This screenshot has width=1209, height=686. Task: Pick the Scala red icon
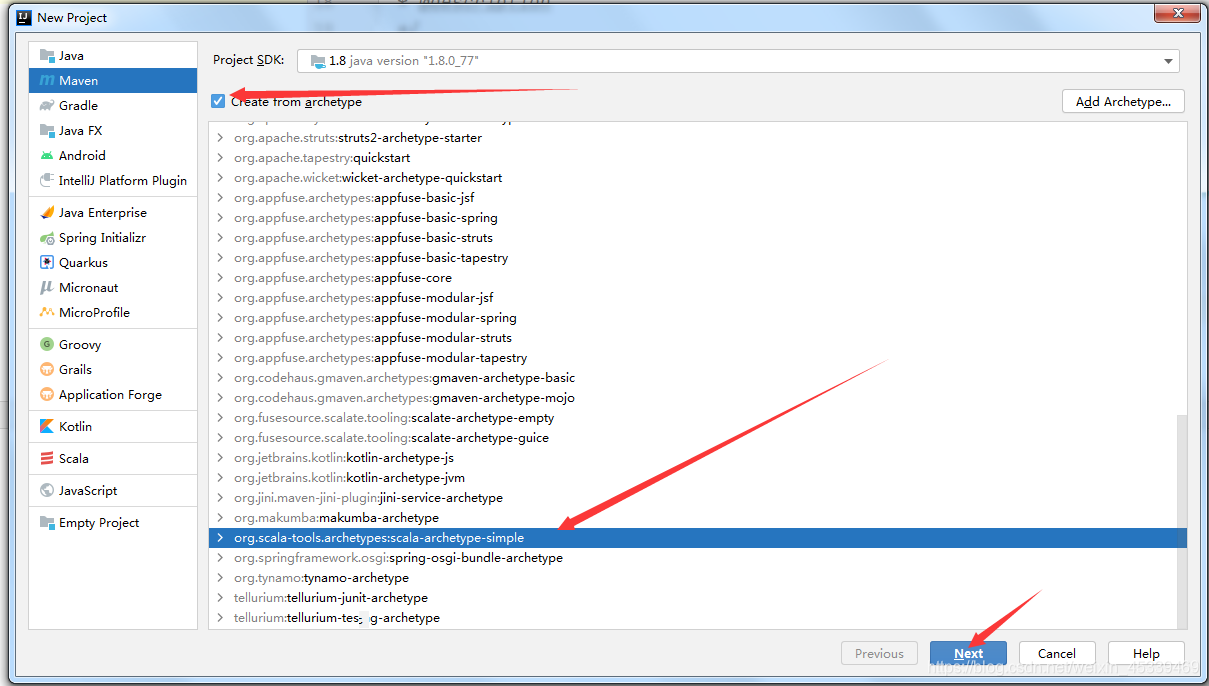point(46,459)
